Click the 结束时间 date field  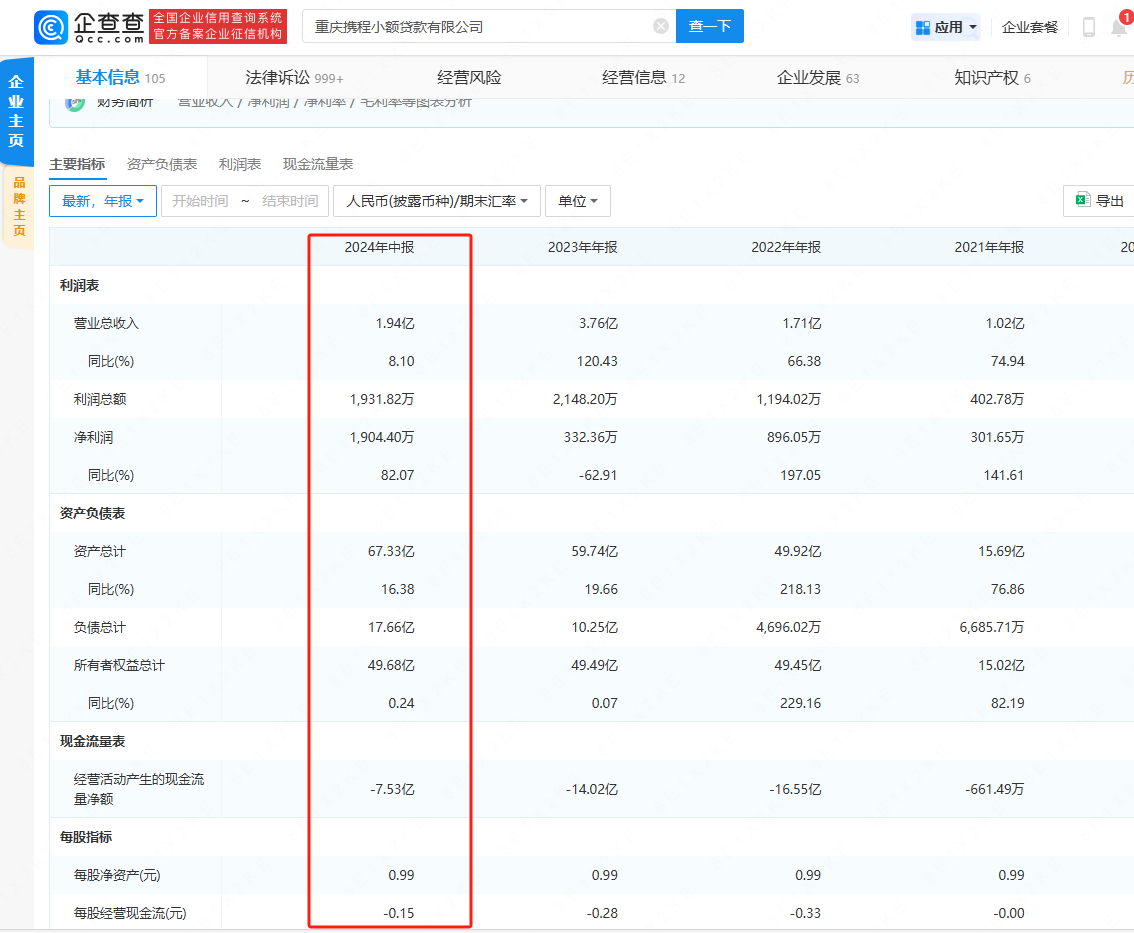coord(290,201)
